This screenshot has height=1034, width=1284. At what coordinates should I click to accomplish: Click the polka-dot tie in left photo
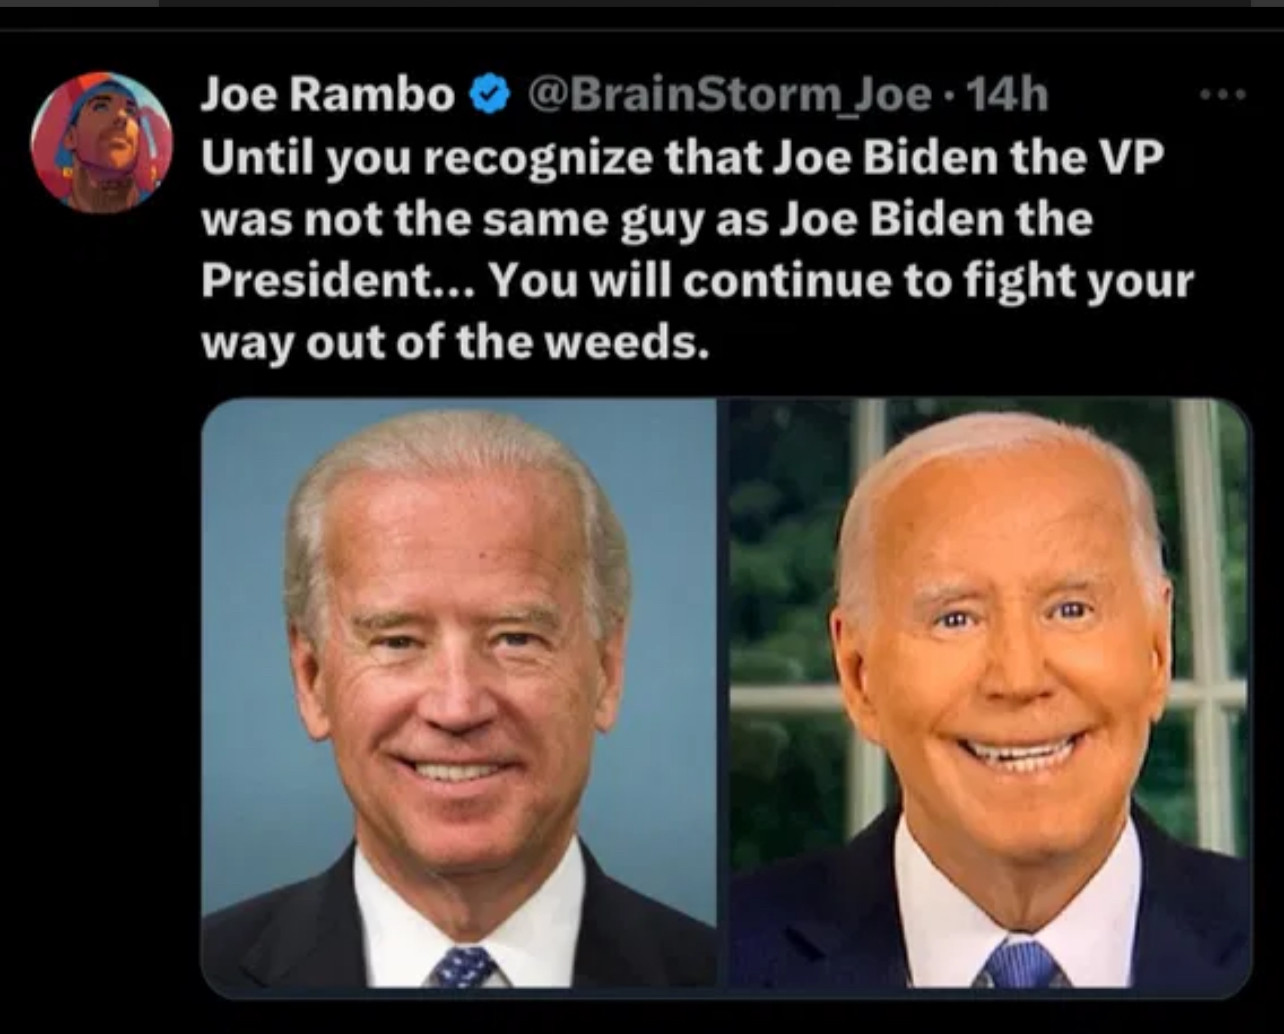point(463,968)
